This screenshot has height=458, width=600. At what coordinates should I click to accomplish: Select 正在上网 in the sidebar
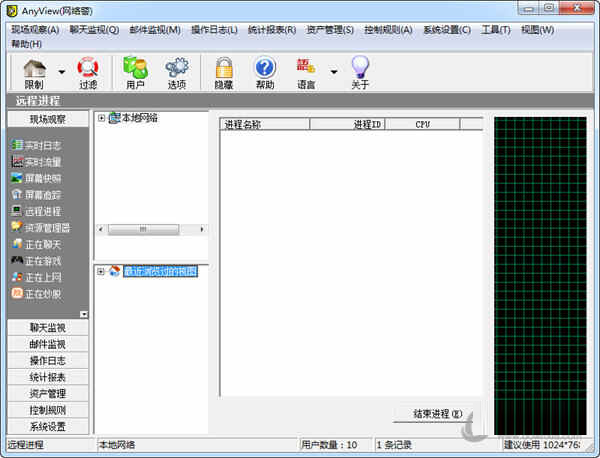(37, 277)
